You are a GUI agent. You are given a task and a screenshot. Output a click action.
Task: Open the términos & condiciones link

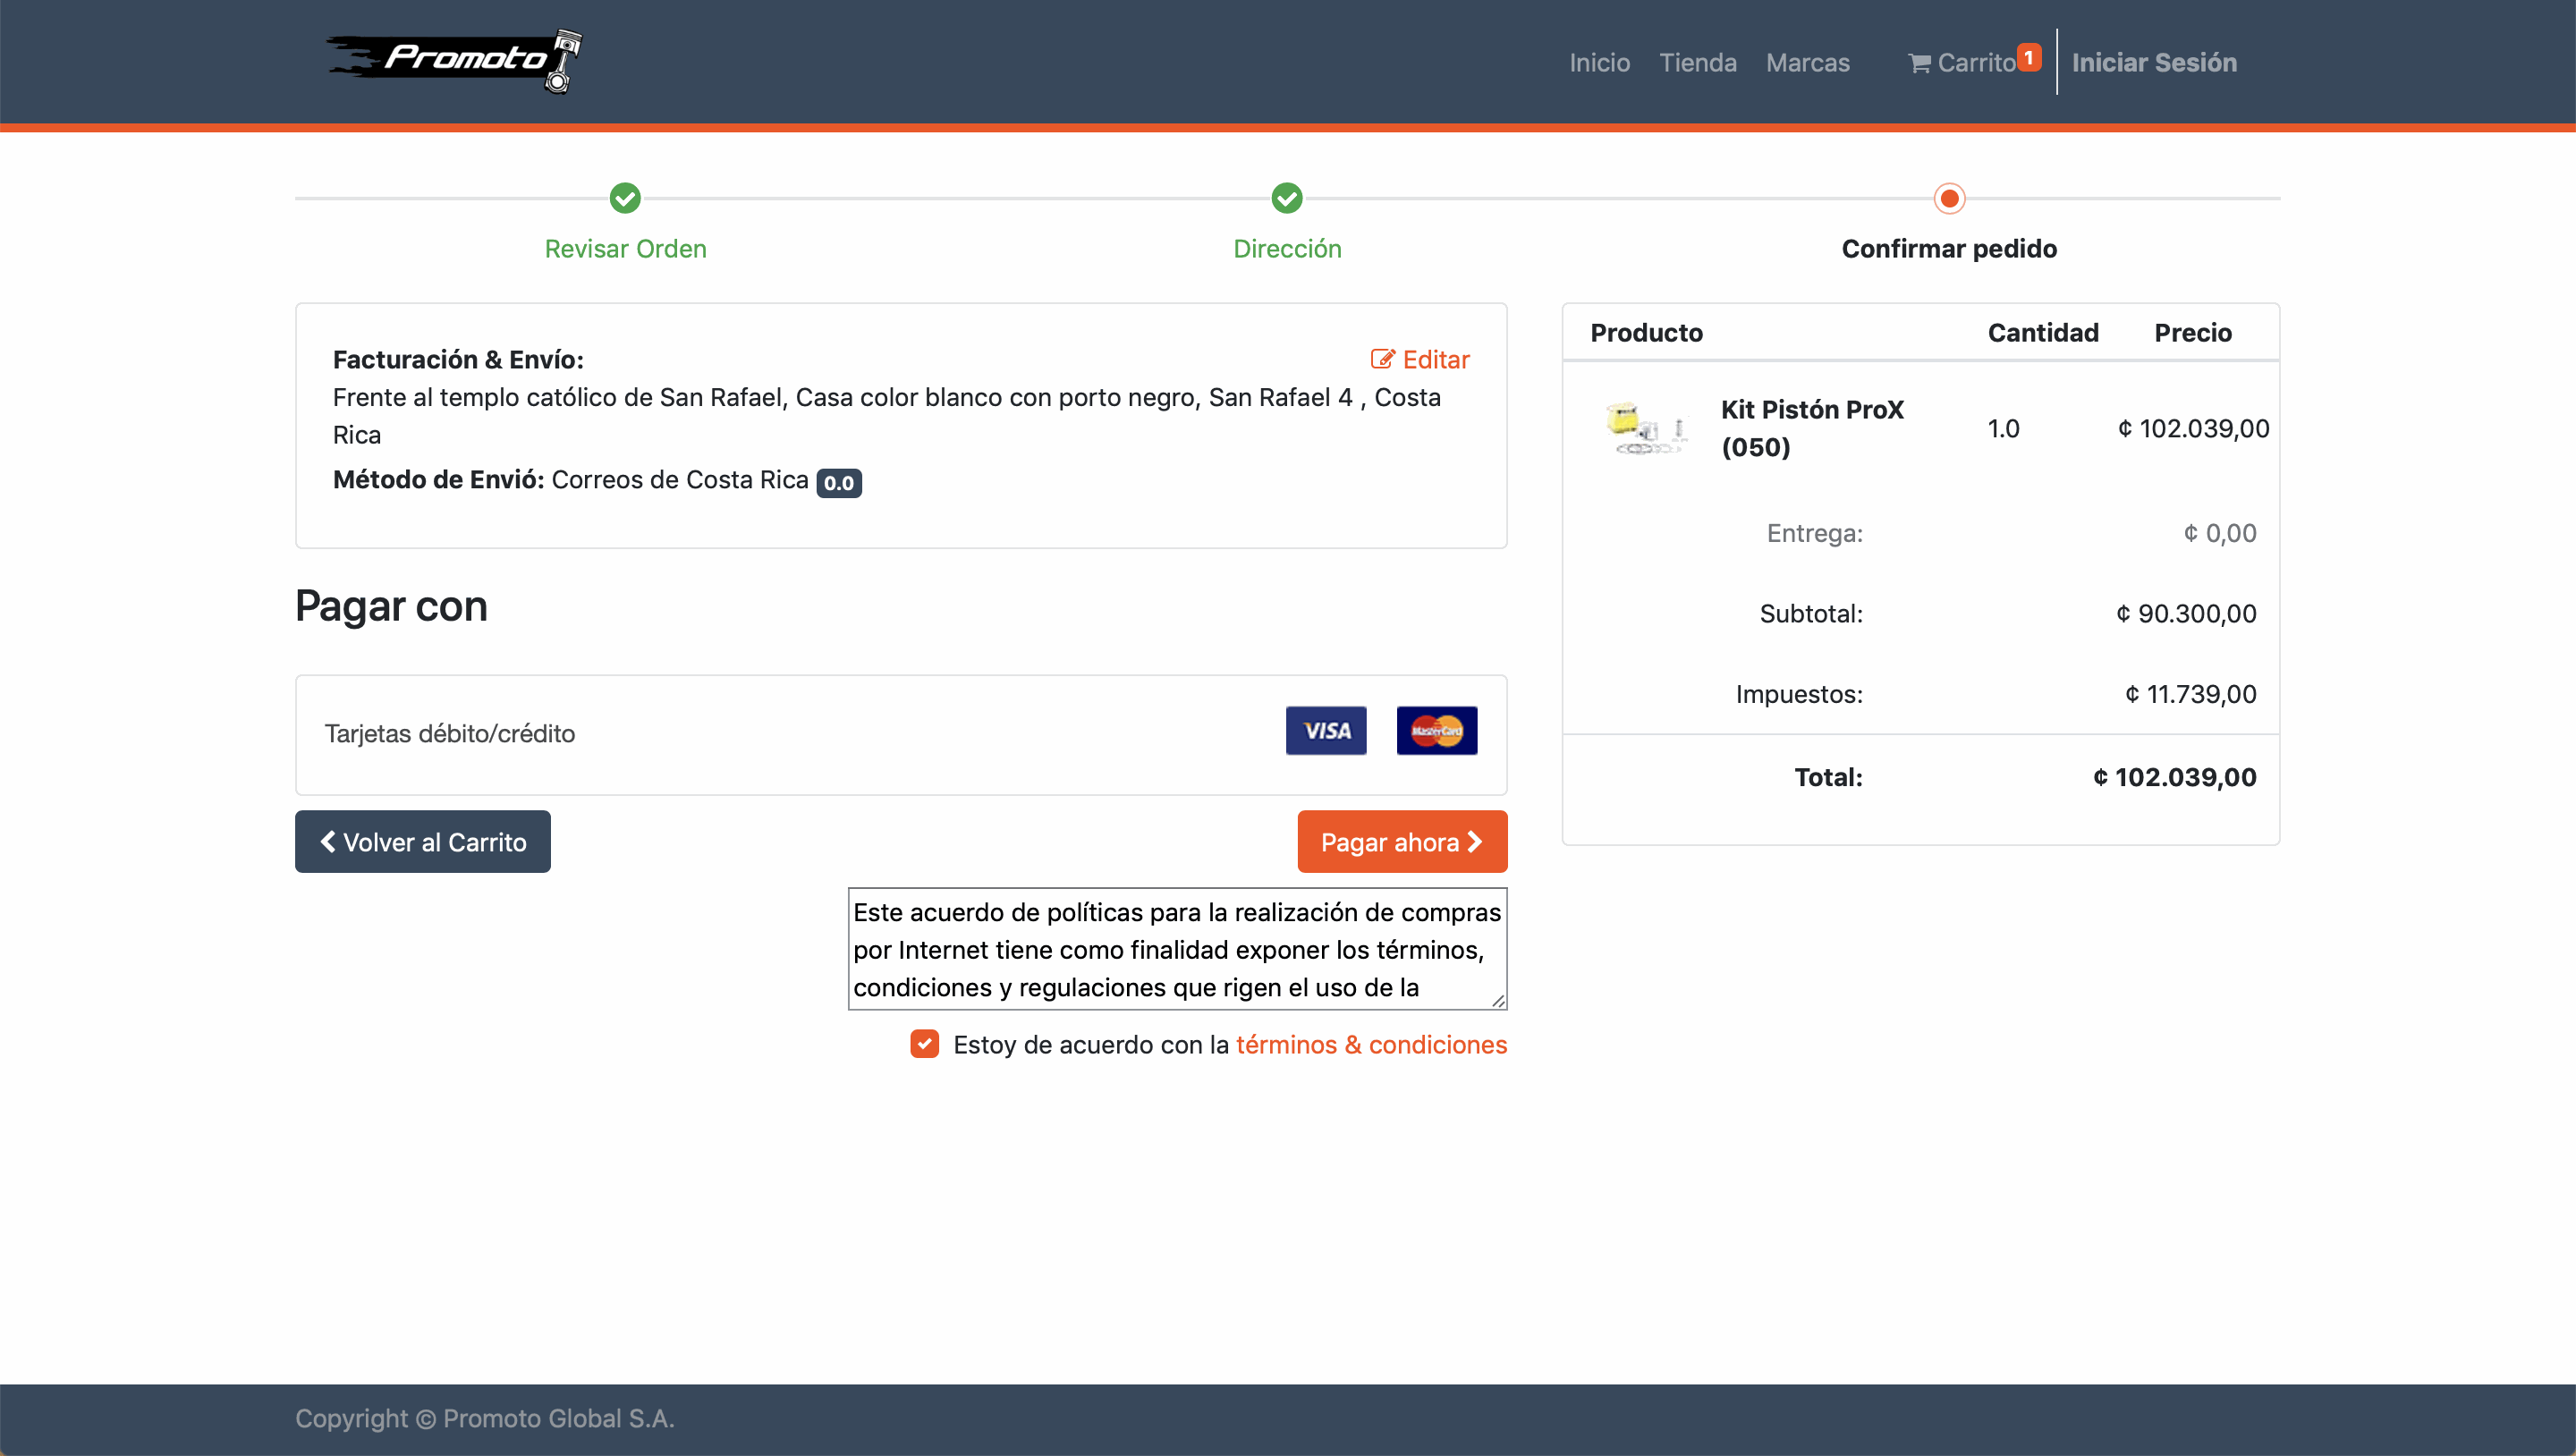pos(1371,1044)
